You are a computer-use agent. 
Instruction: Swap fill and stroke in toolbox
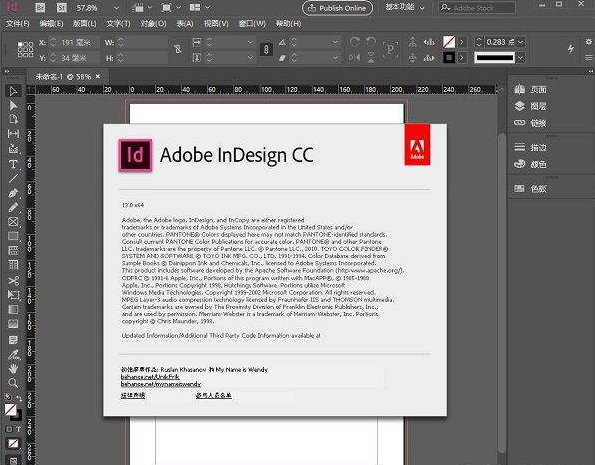(x=19, y=398)
